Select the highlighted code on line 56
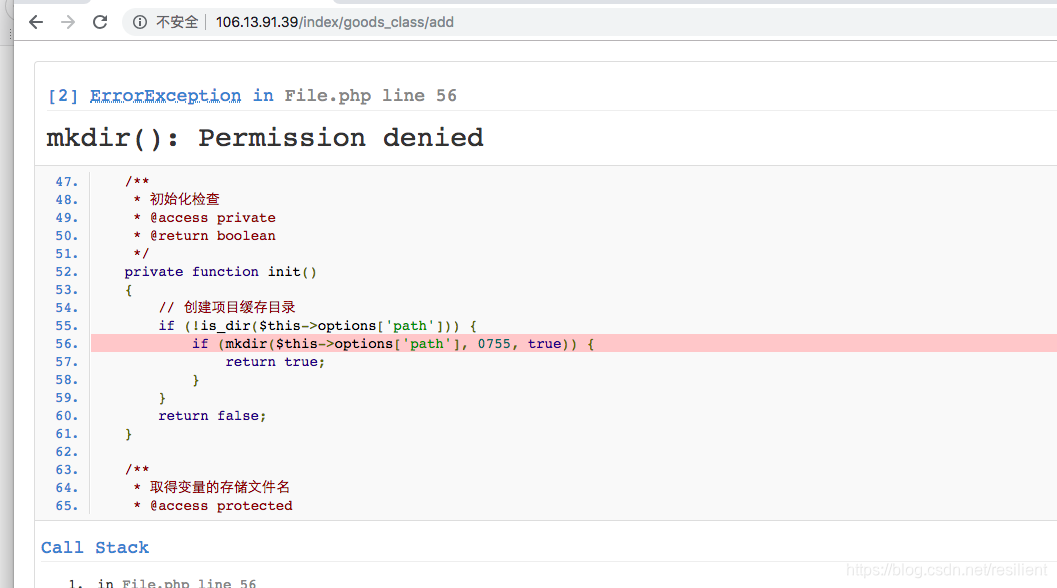 point(393,344)
